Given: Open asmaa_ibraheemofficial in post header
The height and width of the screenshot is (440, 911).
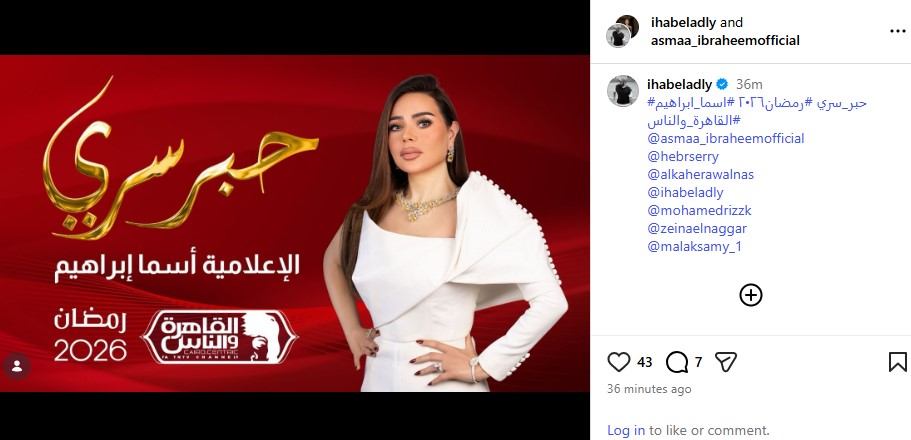Looking at the screenshot, I should pos(725,40).
